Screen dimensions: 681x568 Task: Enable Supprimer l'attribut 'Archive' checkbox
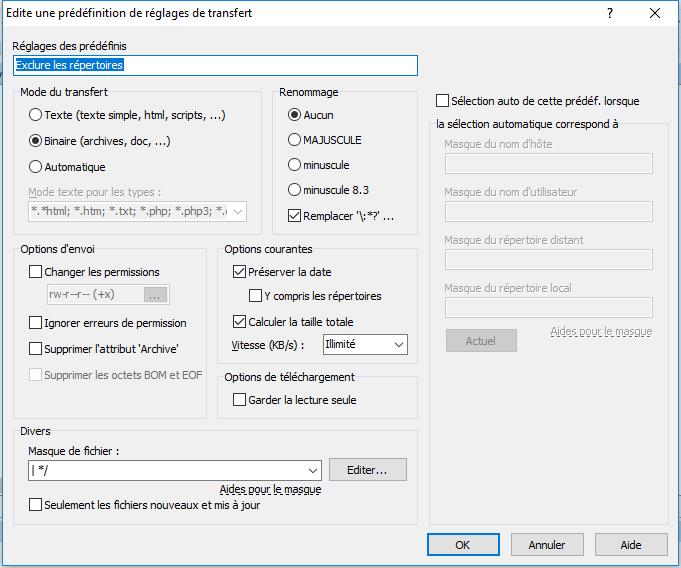click(x=35, y=349)
